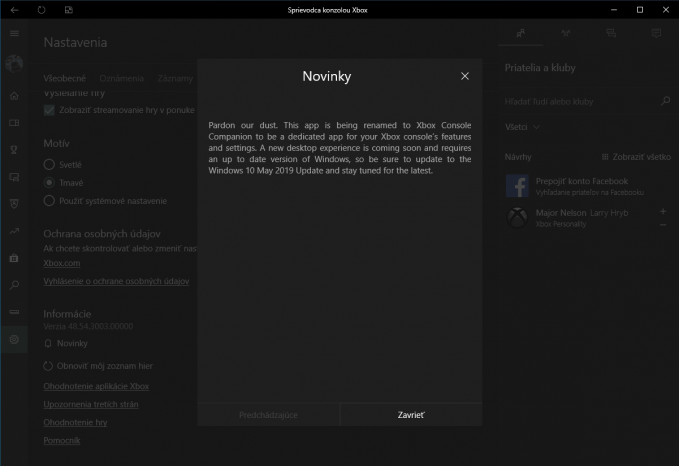This screenshot has height=466, width=679.
Task: Switch to Parties tab icon on right panel
Action: click(566, 33)
